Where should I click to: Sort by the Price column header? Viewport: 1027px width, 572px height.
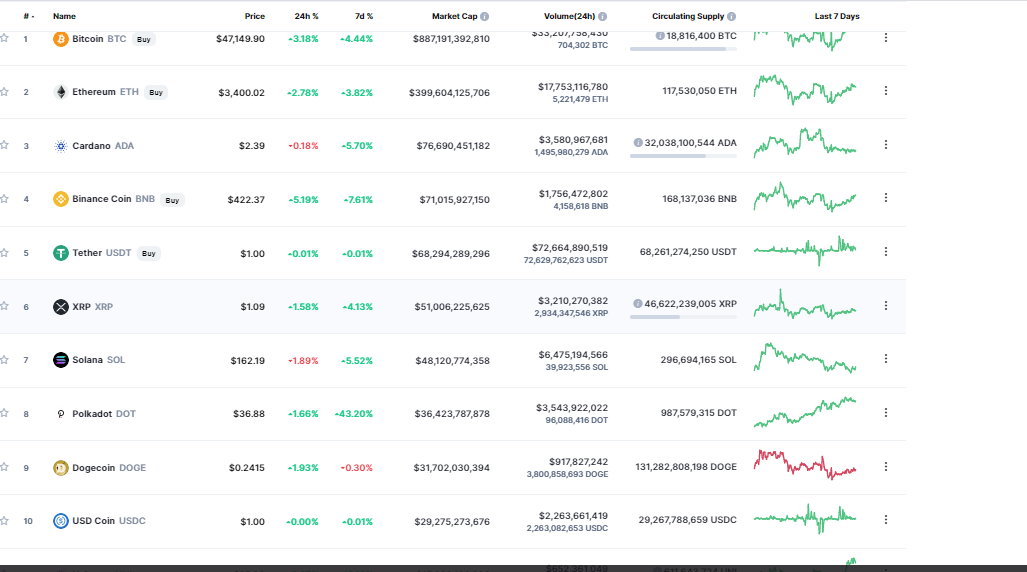click(x=255, y=16)
